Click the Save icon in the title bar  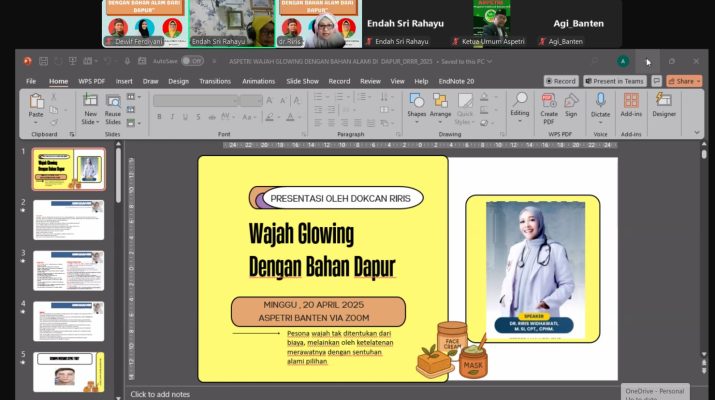point(43,61)
